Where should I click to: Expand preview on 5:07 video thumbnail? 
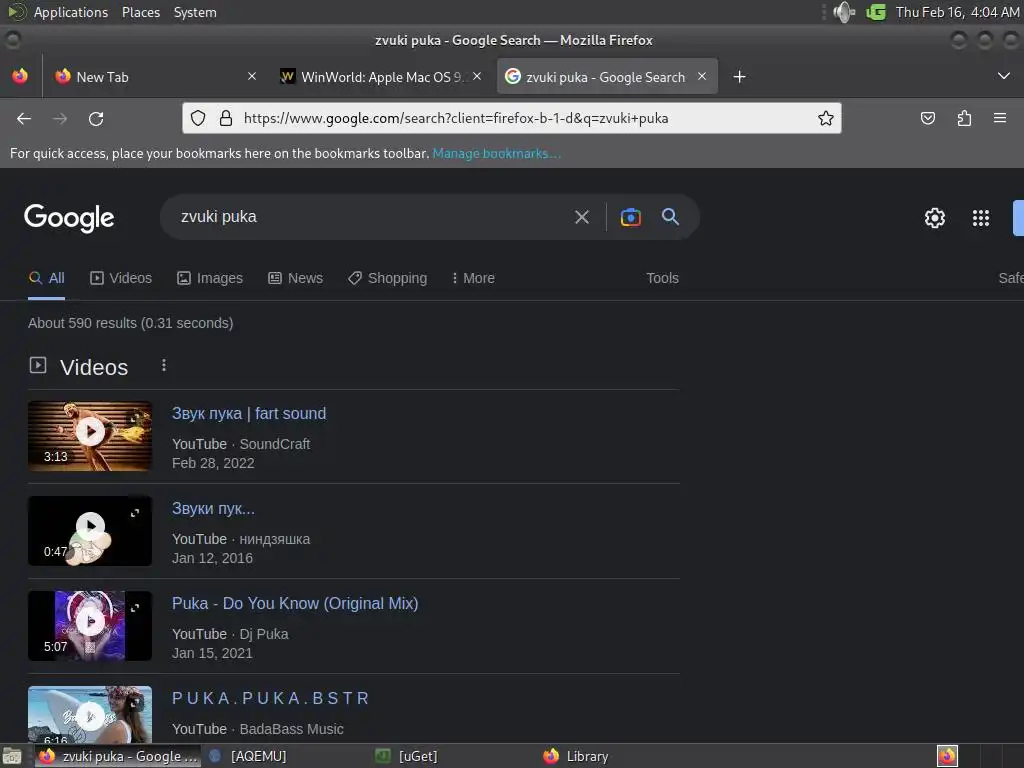(x=135, y=608)
